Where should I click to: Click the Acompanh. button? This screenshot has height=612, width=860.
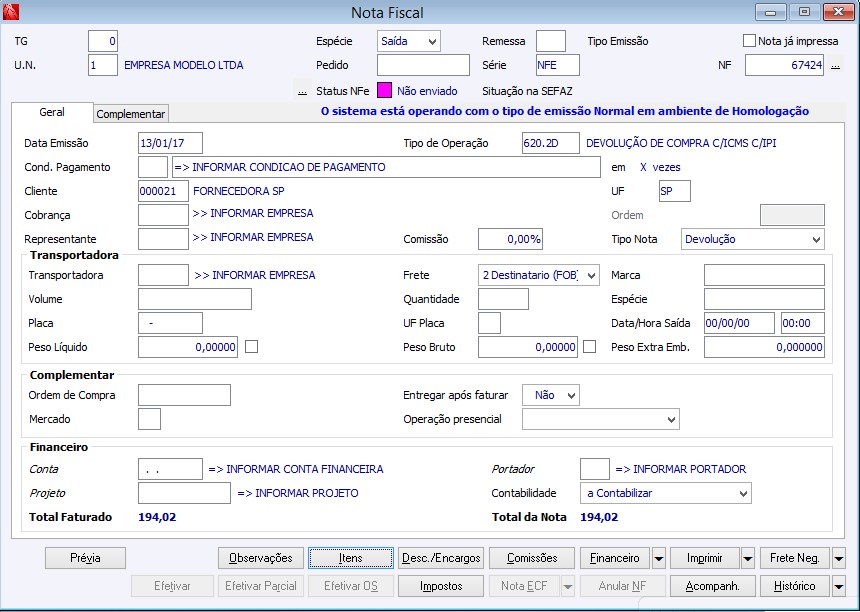pos(712,586)
